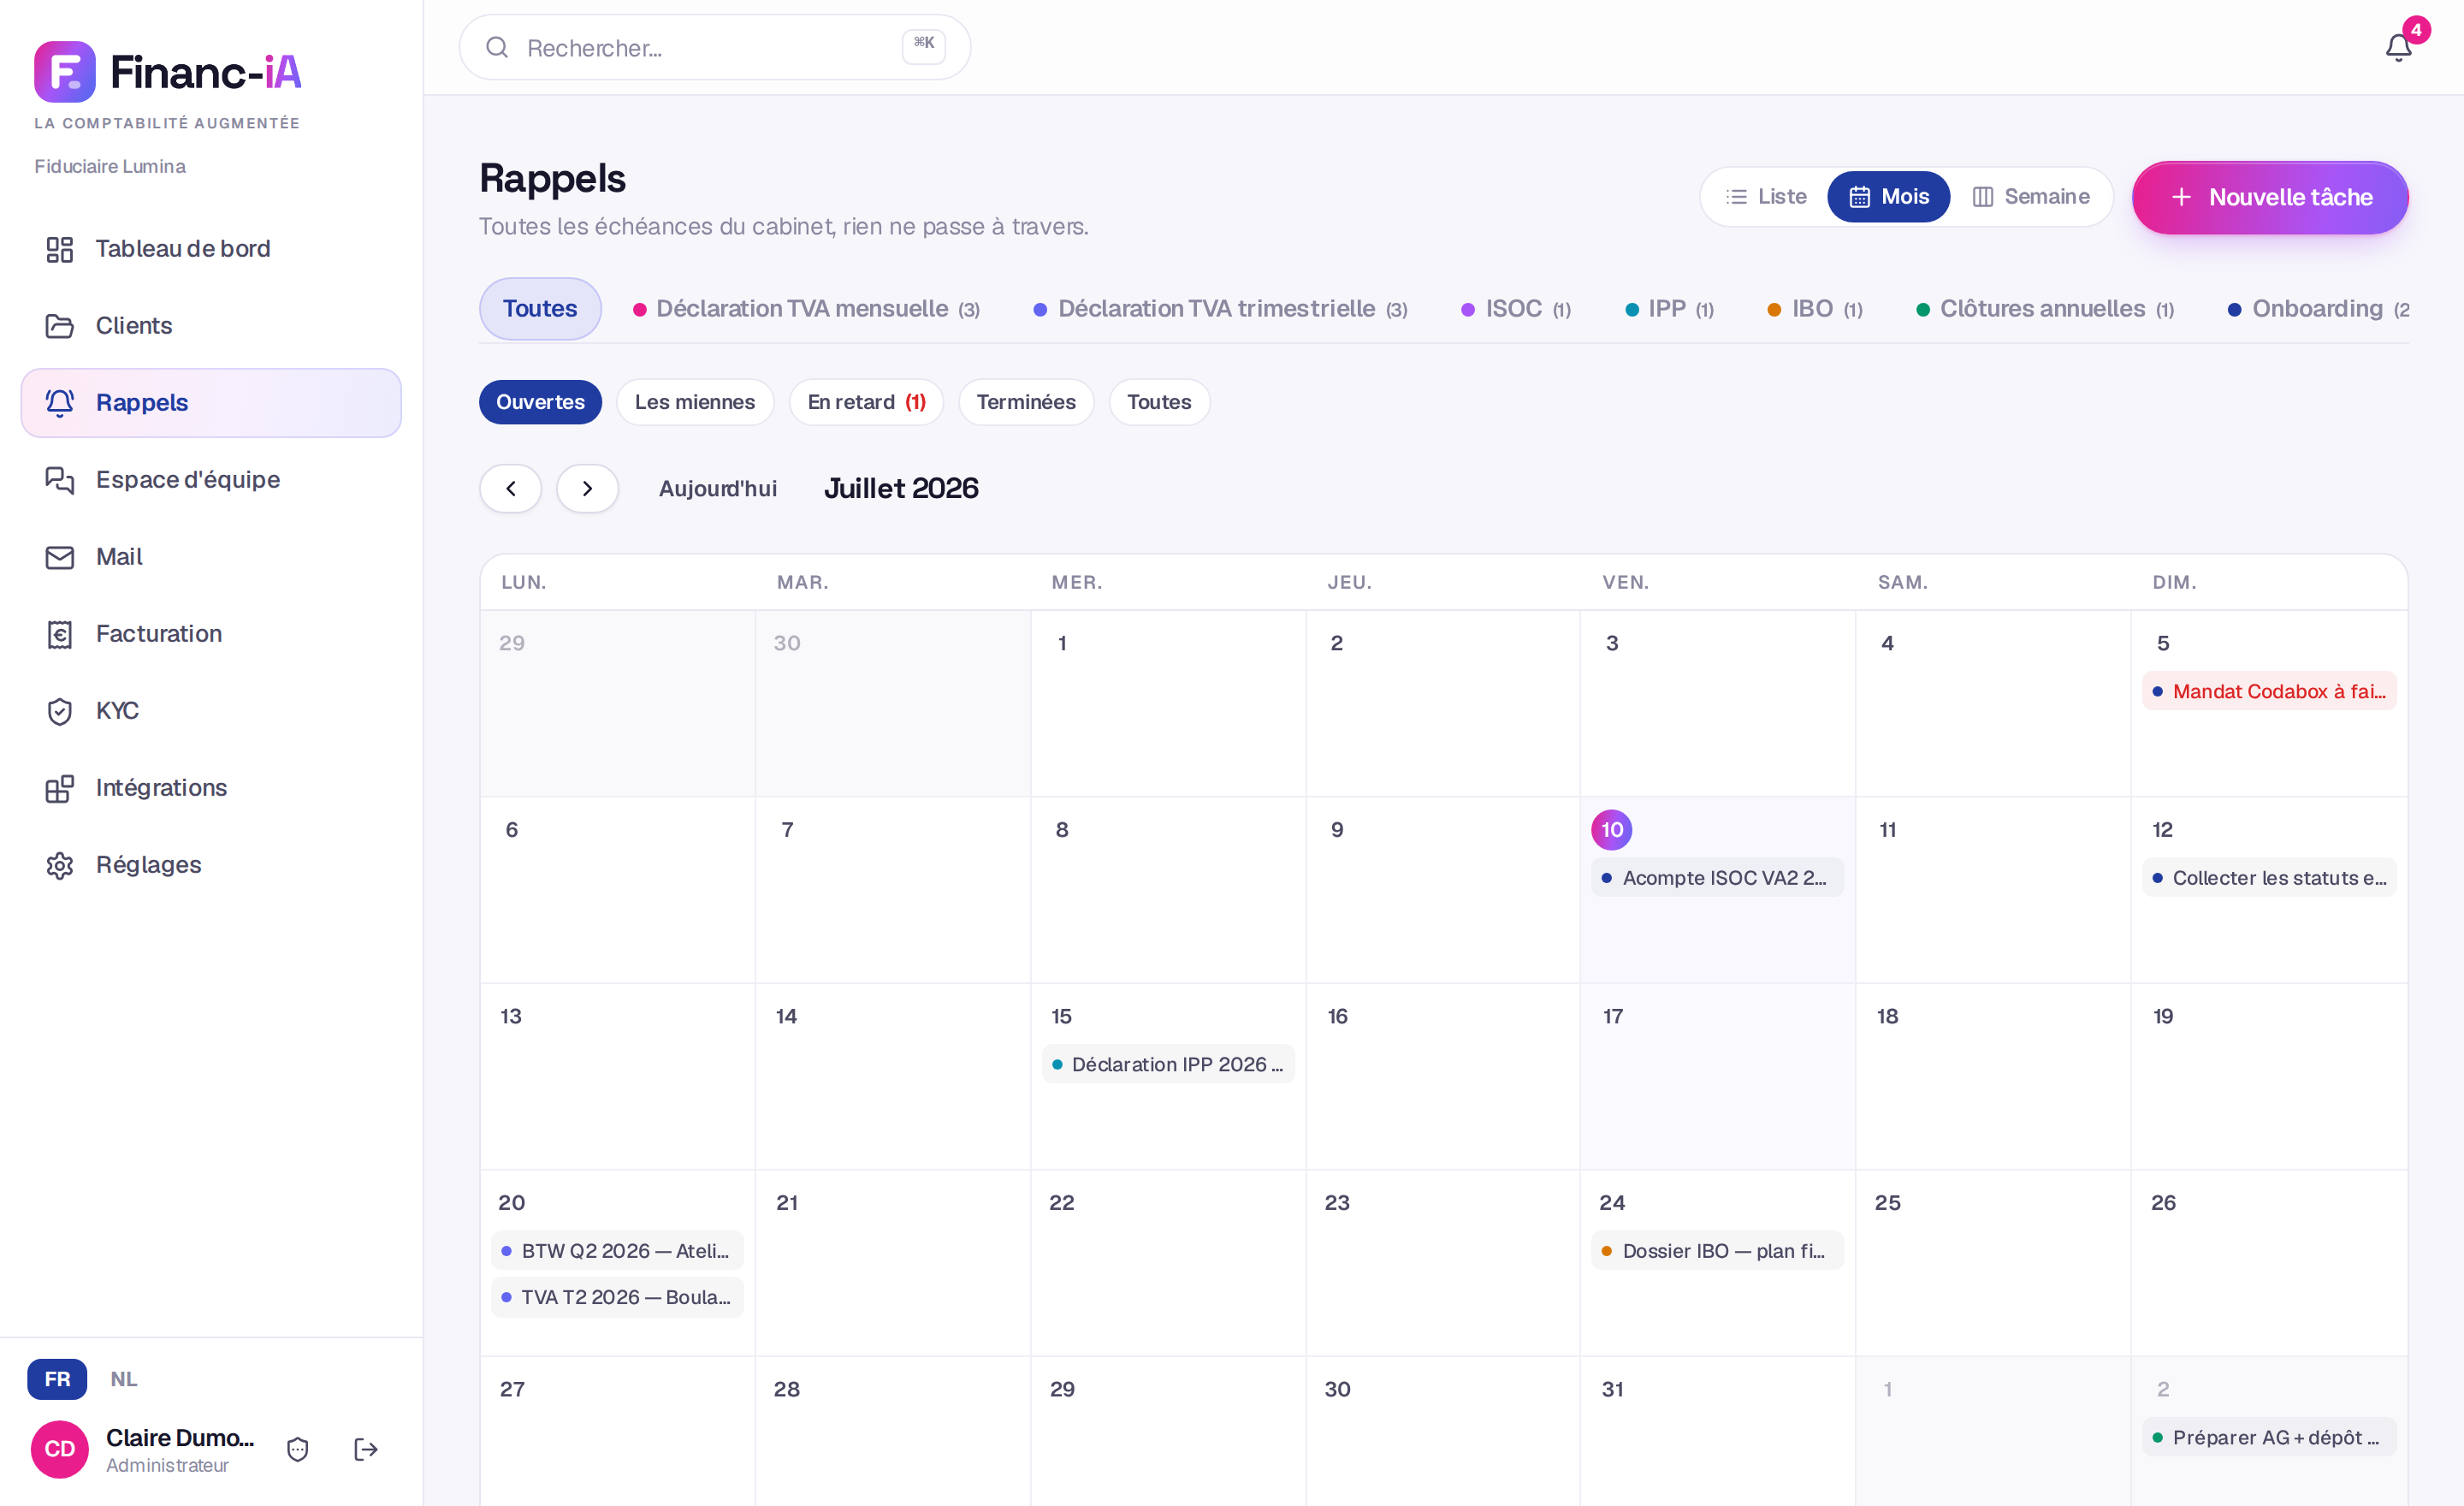2464x1506 pixels.
Task: Click the Rechercher search field
Action: 714,47
